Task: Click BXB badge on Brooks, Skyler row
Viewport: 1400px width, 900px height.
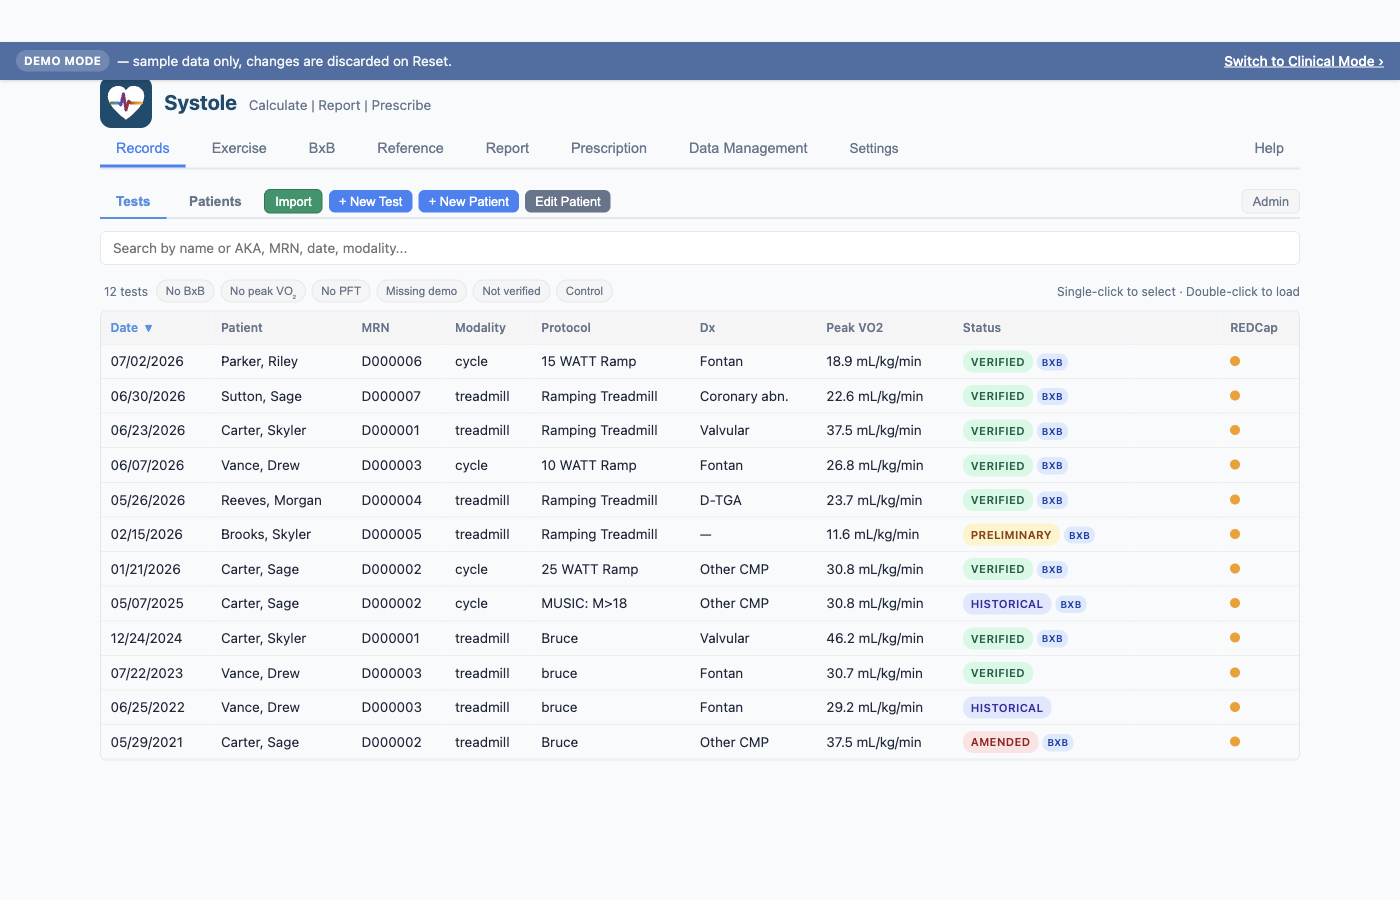Action: point(1079,535)
